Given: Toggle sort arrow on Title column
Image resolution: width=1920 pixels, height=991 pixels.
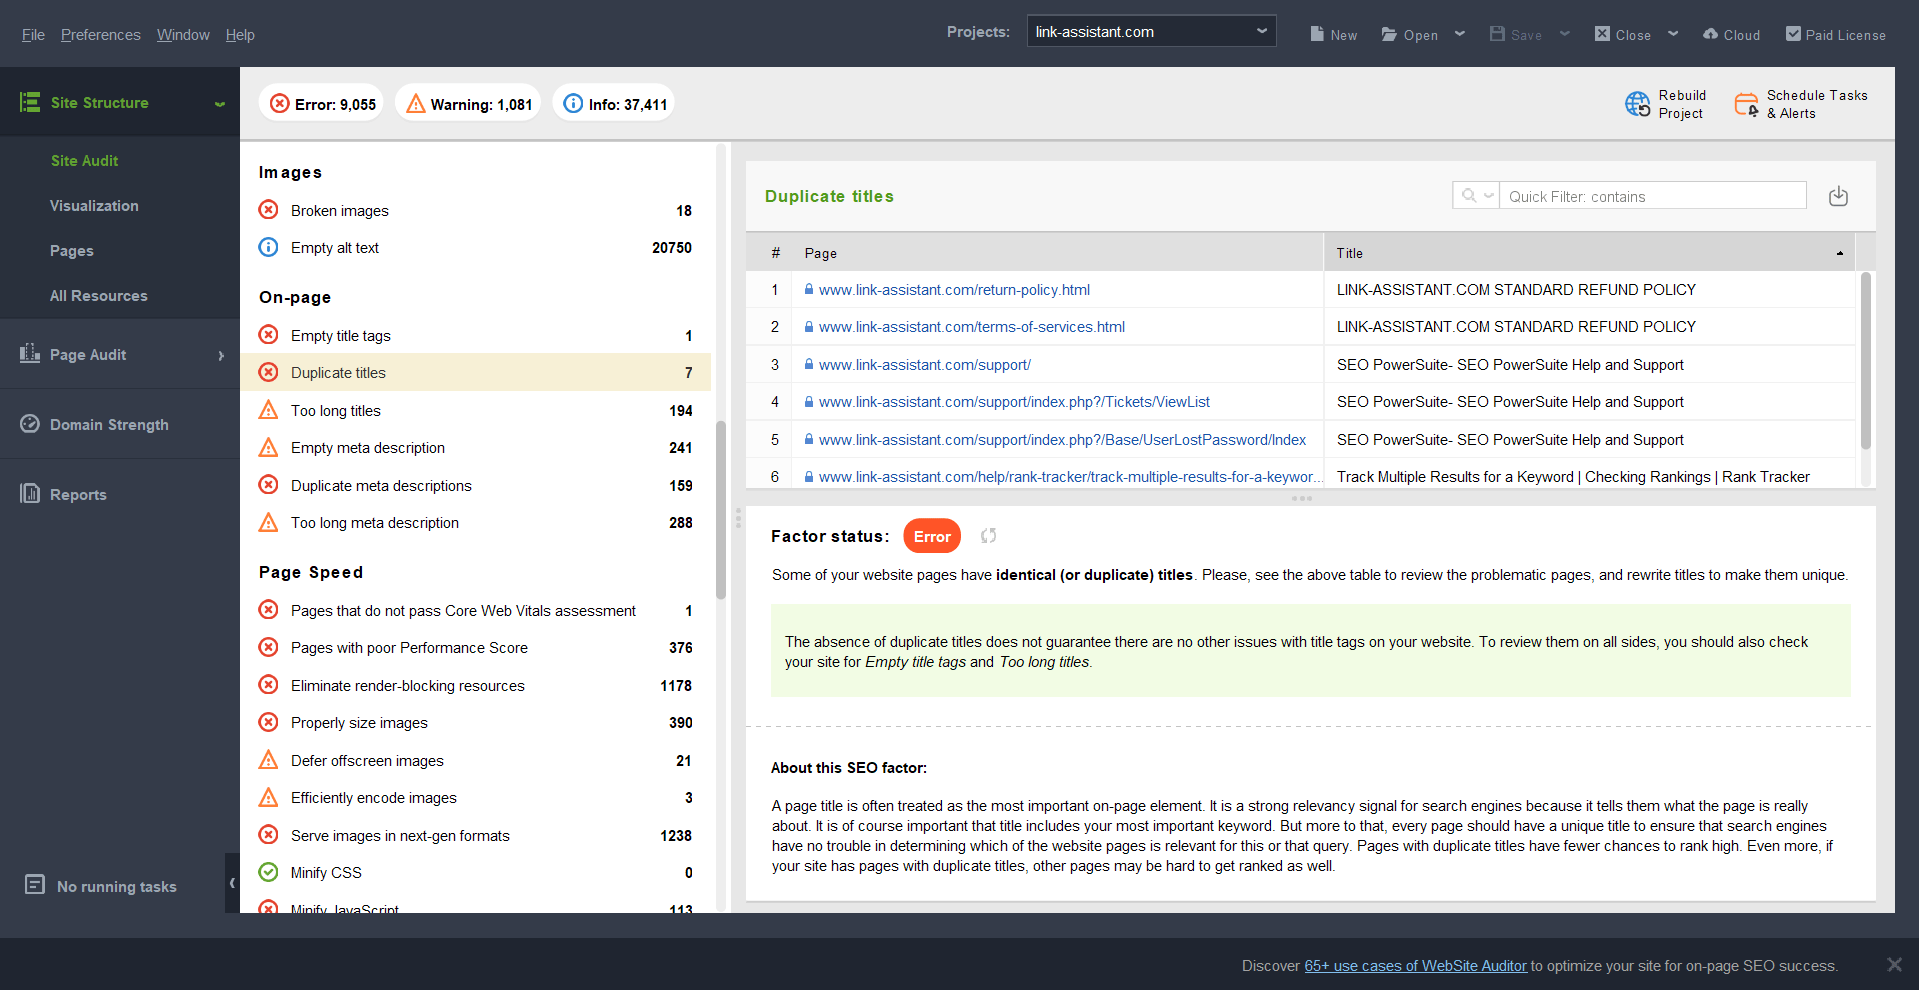Looking at the screenshot, I should pyautogui.click(x=1839, y=253).
